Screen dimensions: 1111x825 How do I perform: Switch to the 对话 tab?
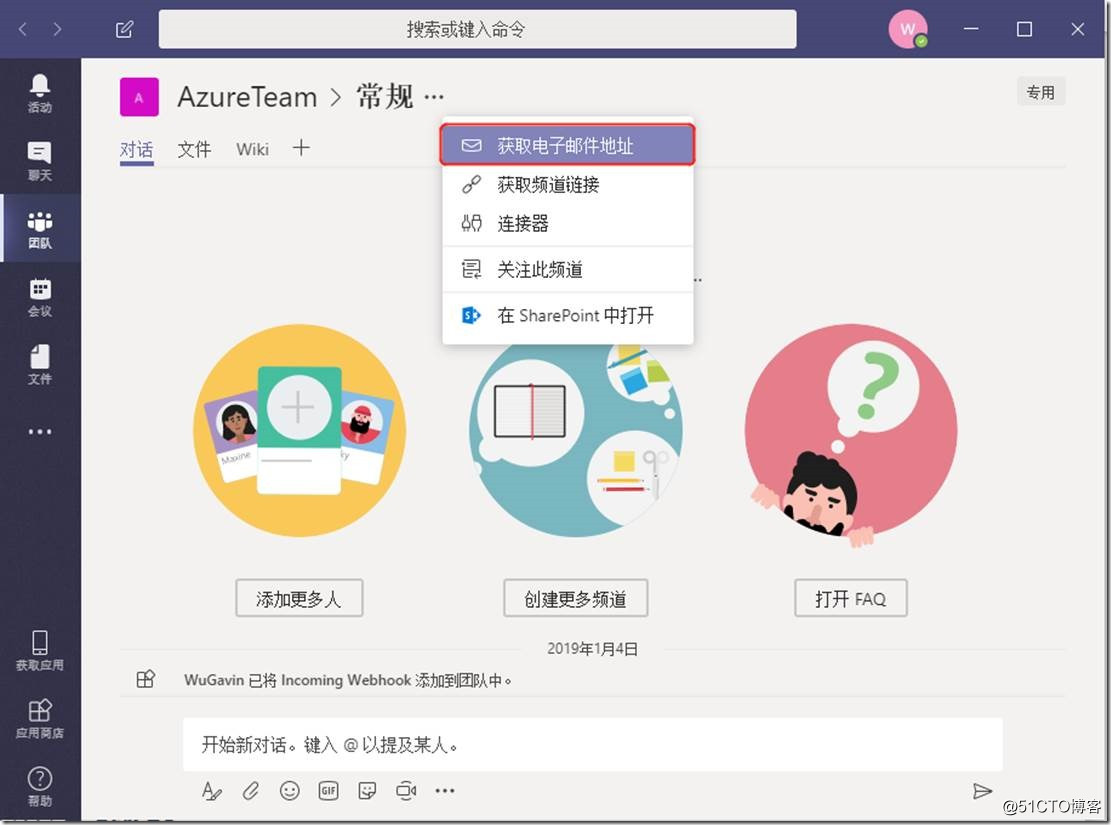tap(136, 150)
